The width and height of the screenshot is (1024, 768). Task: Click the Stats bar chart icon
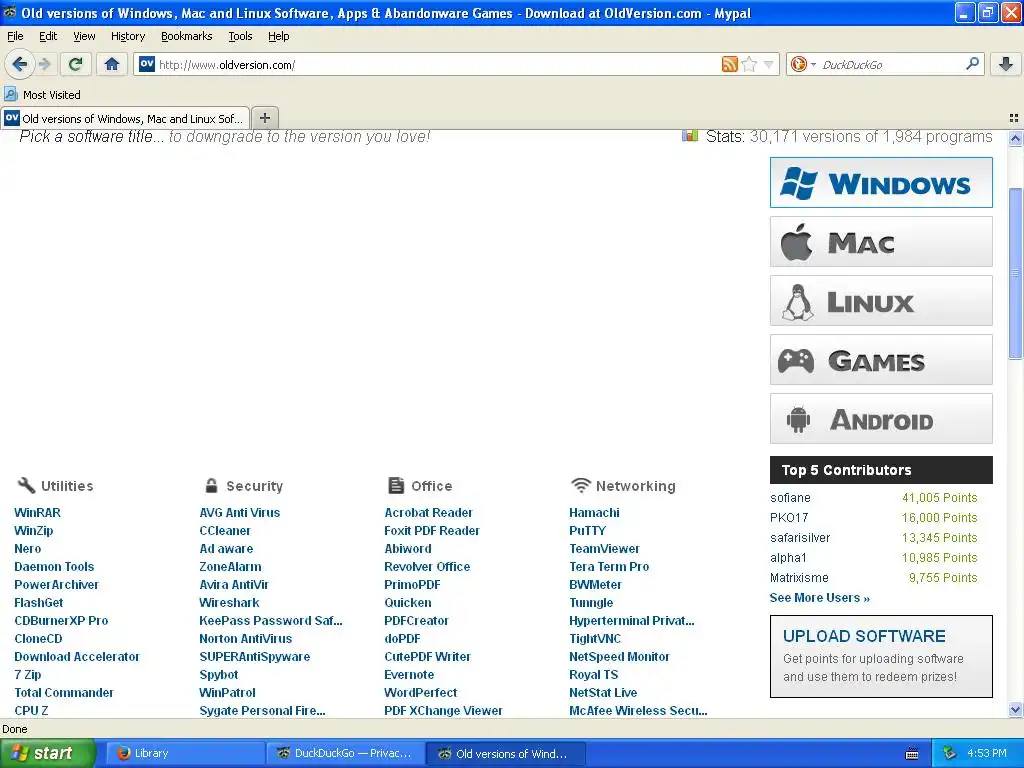coord(690,136)
